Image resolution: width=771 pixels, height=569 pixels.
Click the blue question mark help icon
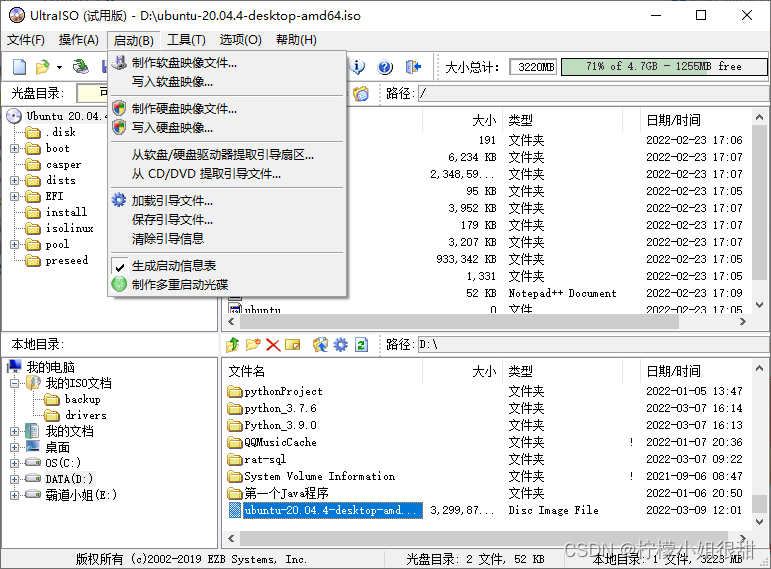point(385,66)
